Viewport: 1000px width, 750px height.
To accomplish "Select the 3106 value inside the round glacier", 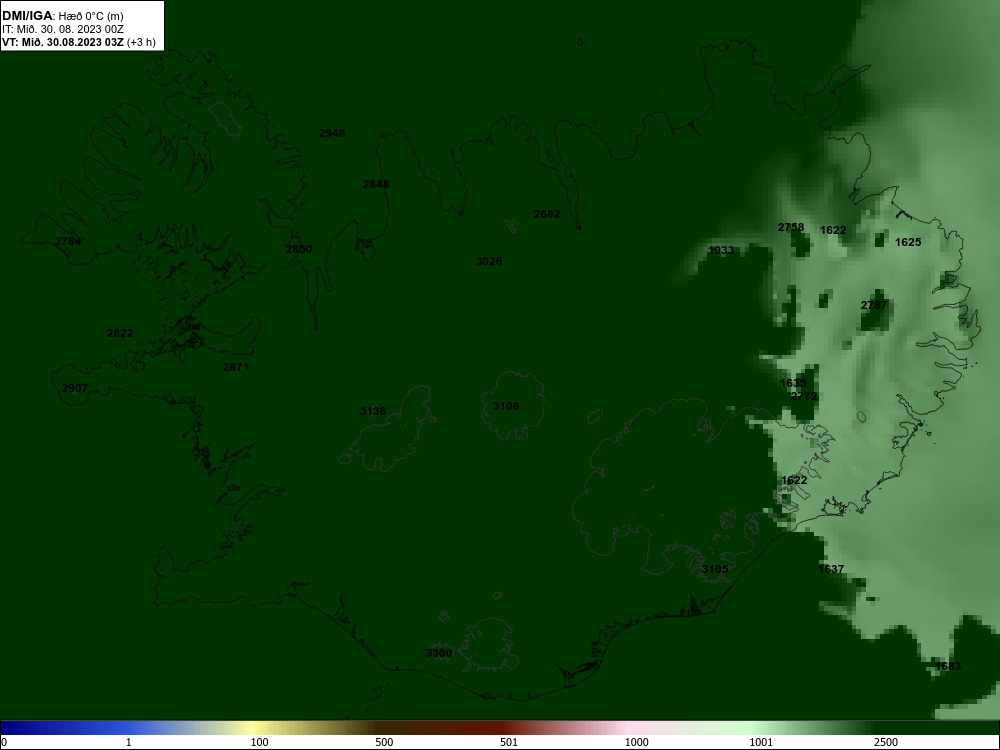I will (x=506, y=406).
